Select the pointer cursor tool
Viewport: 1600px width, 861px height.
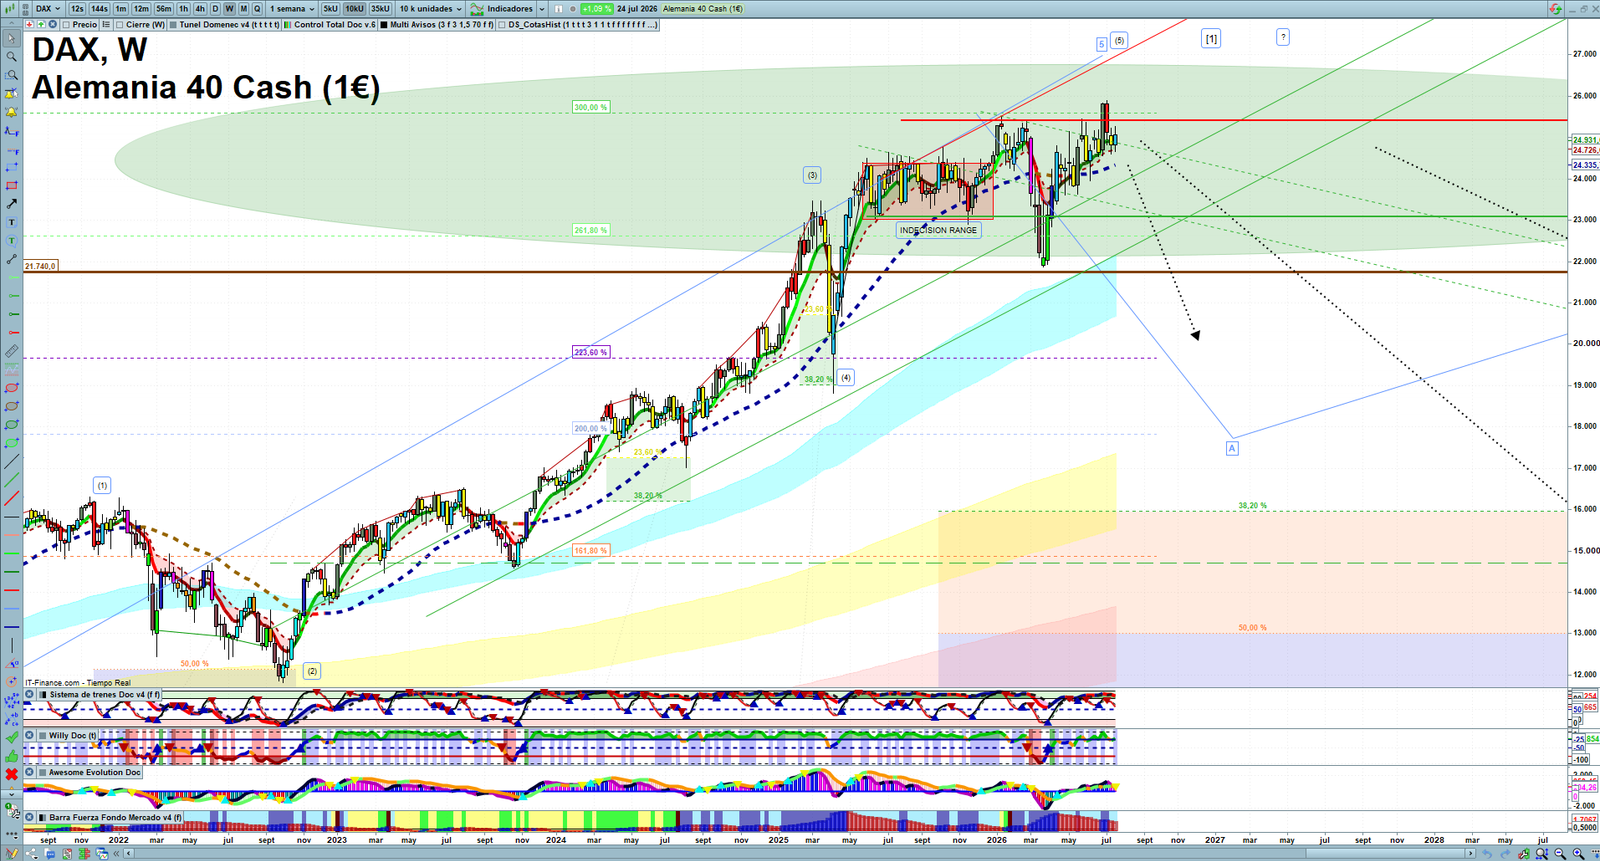pyautogui.click(x=11, y=38)
